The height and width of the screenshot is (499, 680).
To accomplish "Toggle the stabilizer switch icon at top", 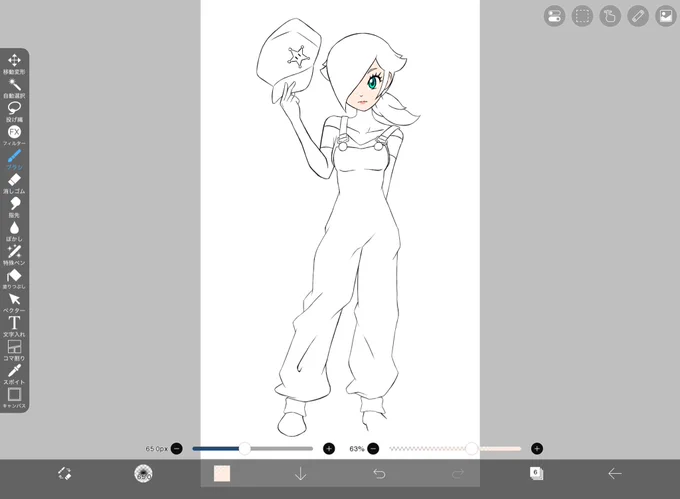I will point(554,16).
